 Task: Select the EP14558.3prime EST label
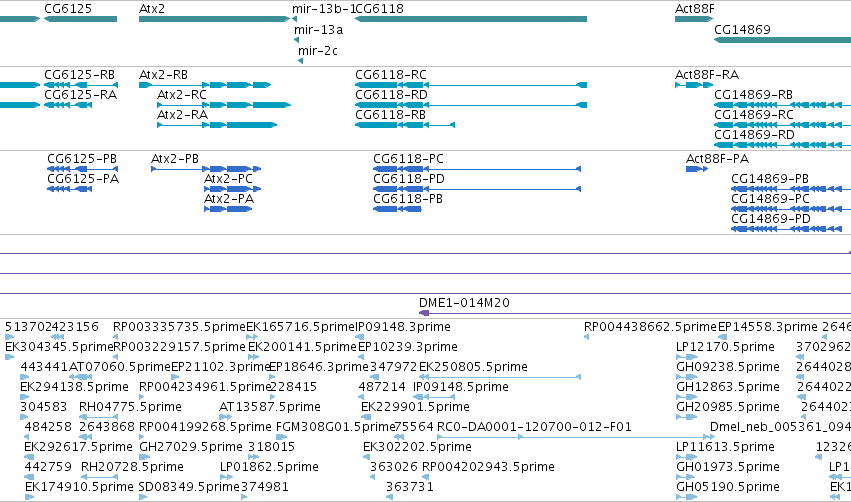point(768,327)
